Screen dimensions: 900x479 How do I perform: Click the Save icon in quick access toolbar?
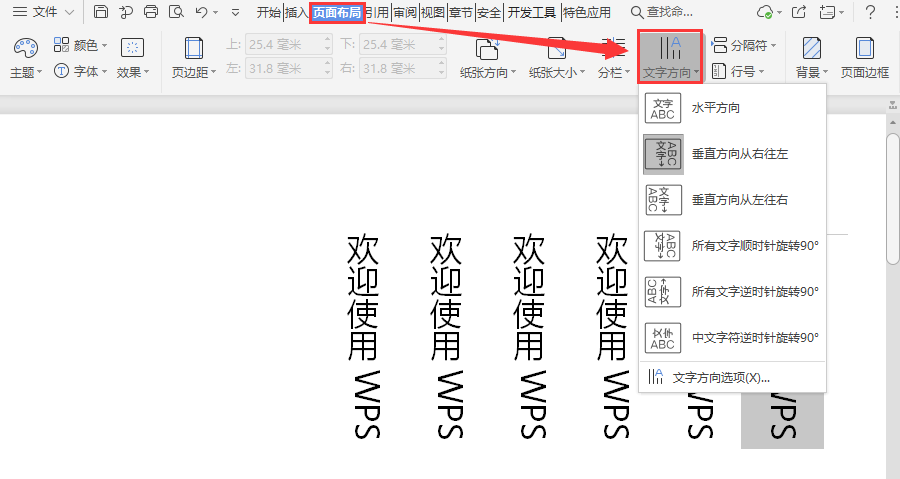click(x=101, y=12)
